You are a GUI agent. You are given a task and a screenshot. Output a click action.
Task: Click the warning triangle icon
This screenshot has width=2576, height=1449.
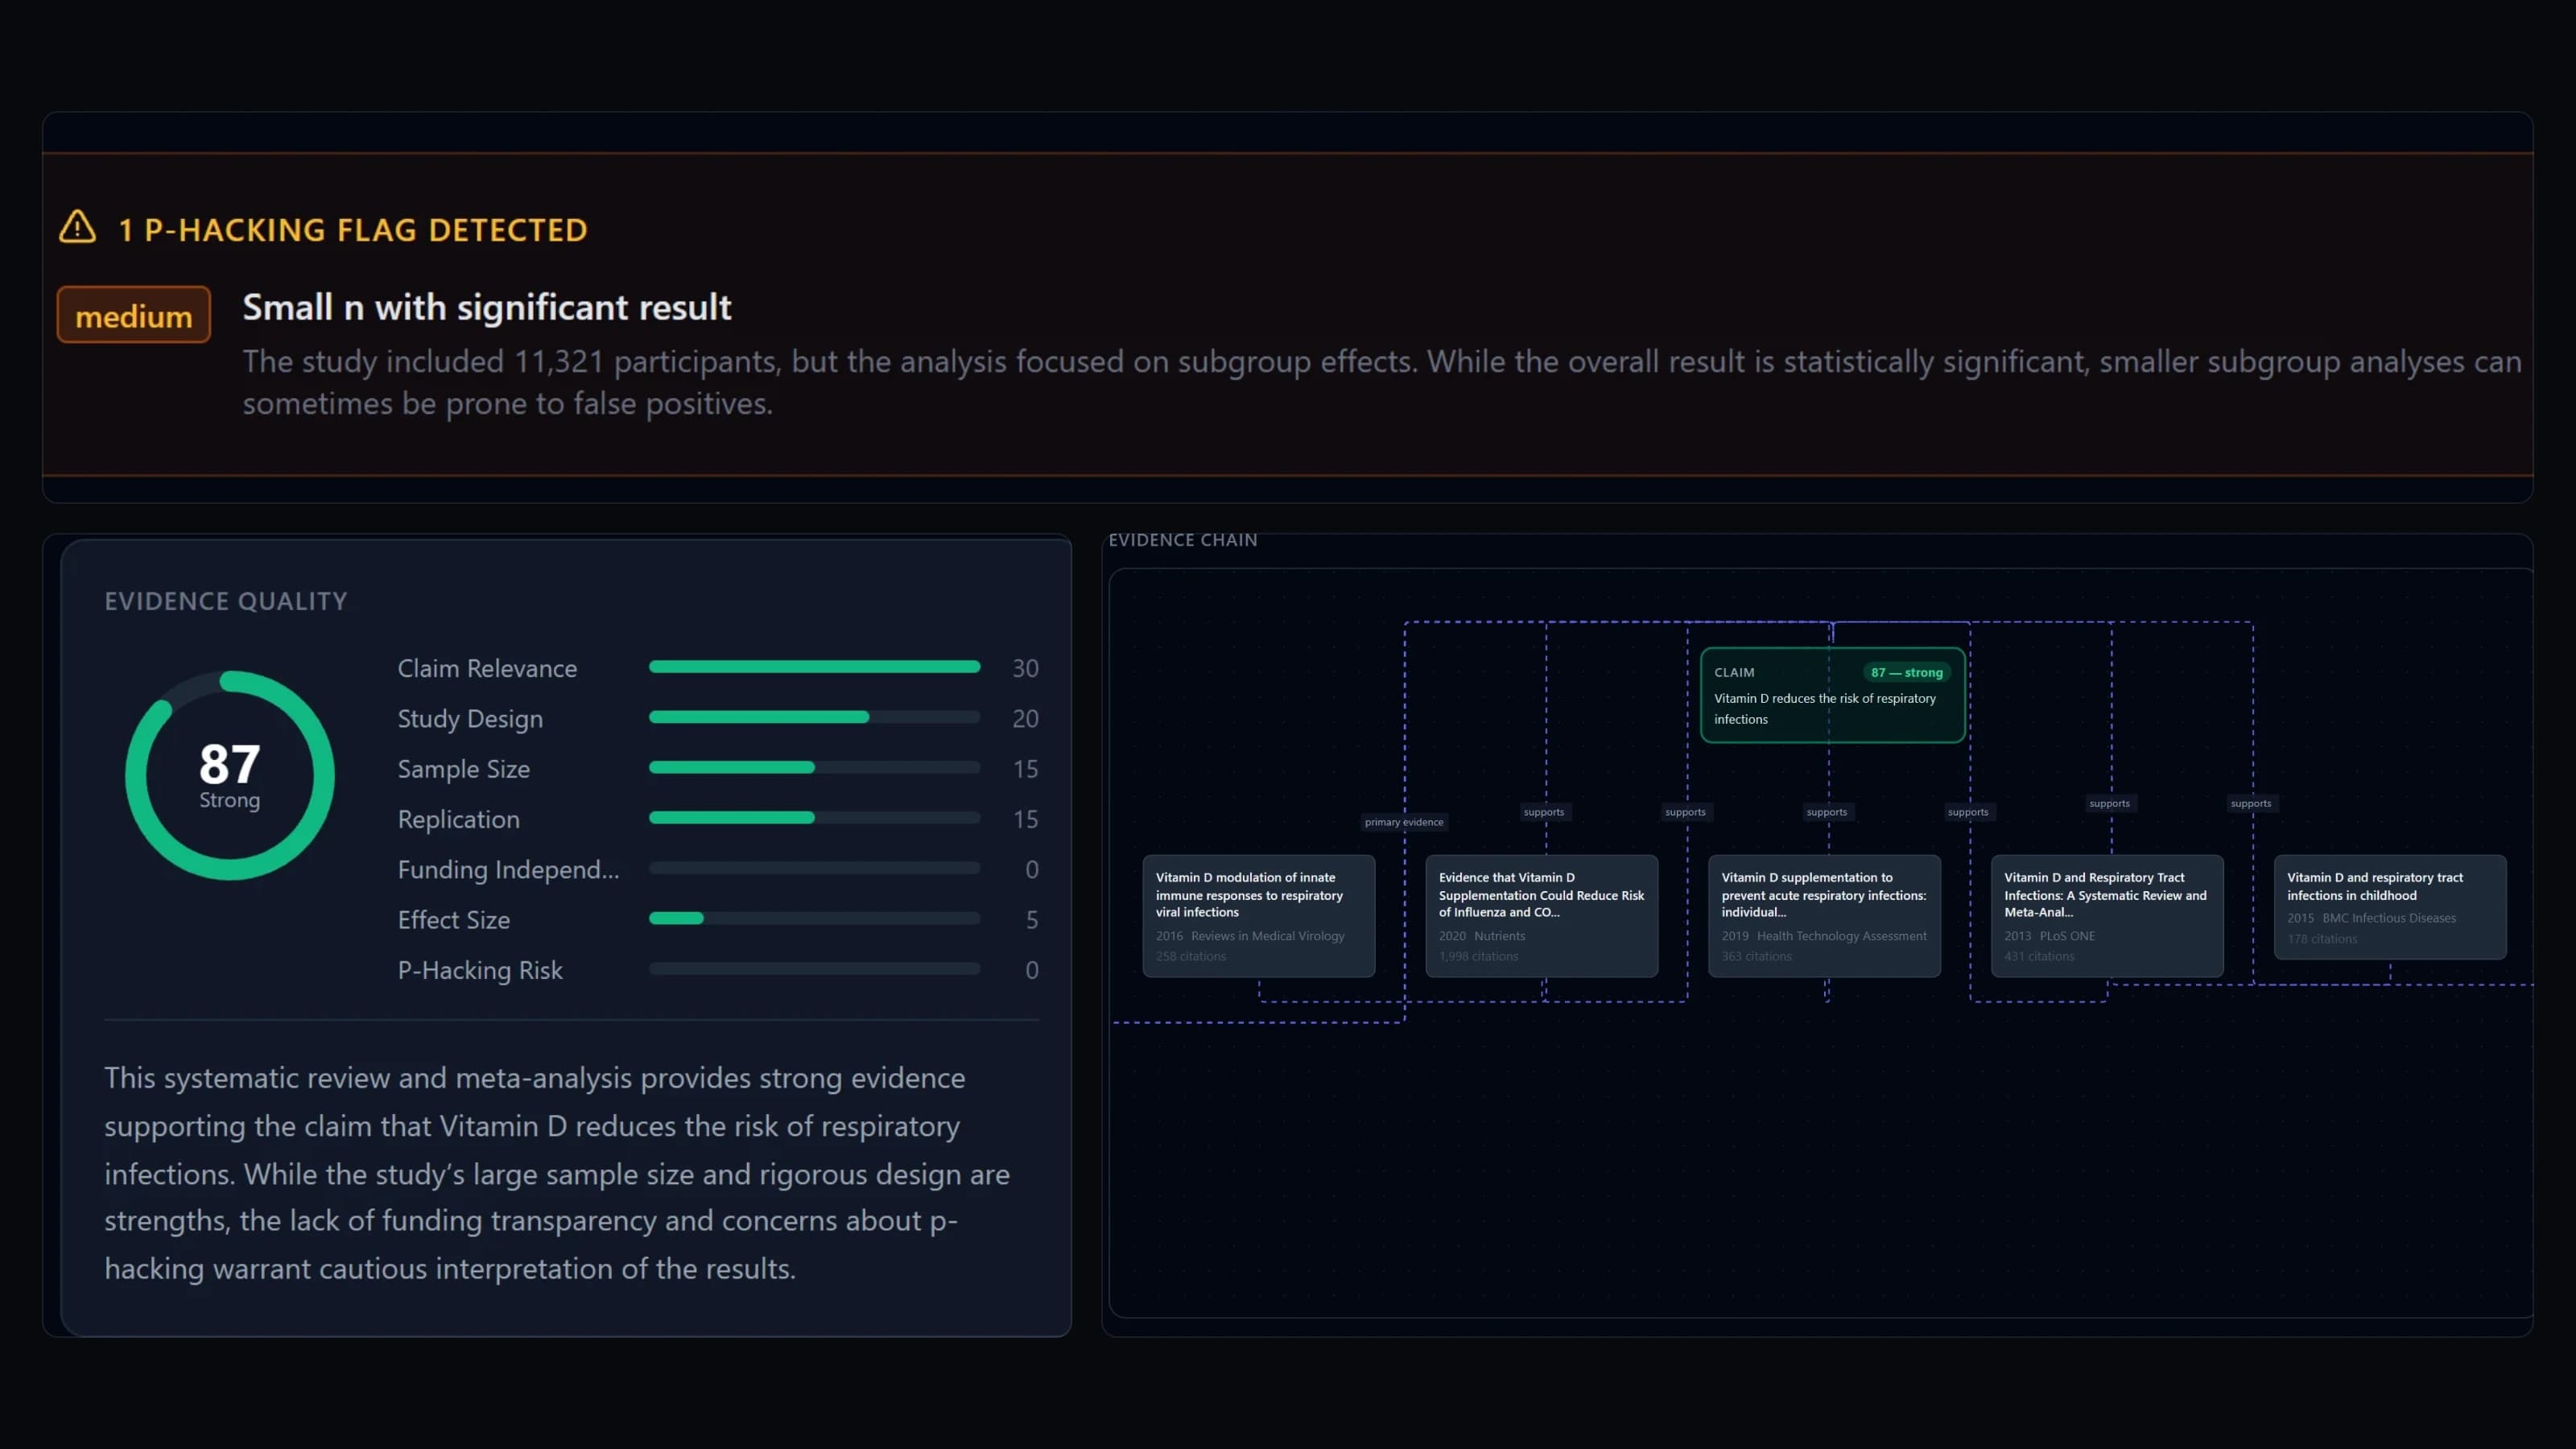point(77,227)
